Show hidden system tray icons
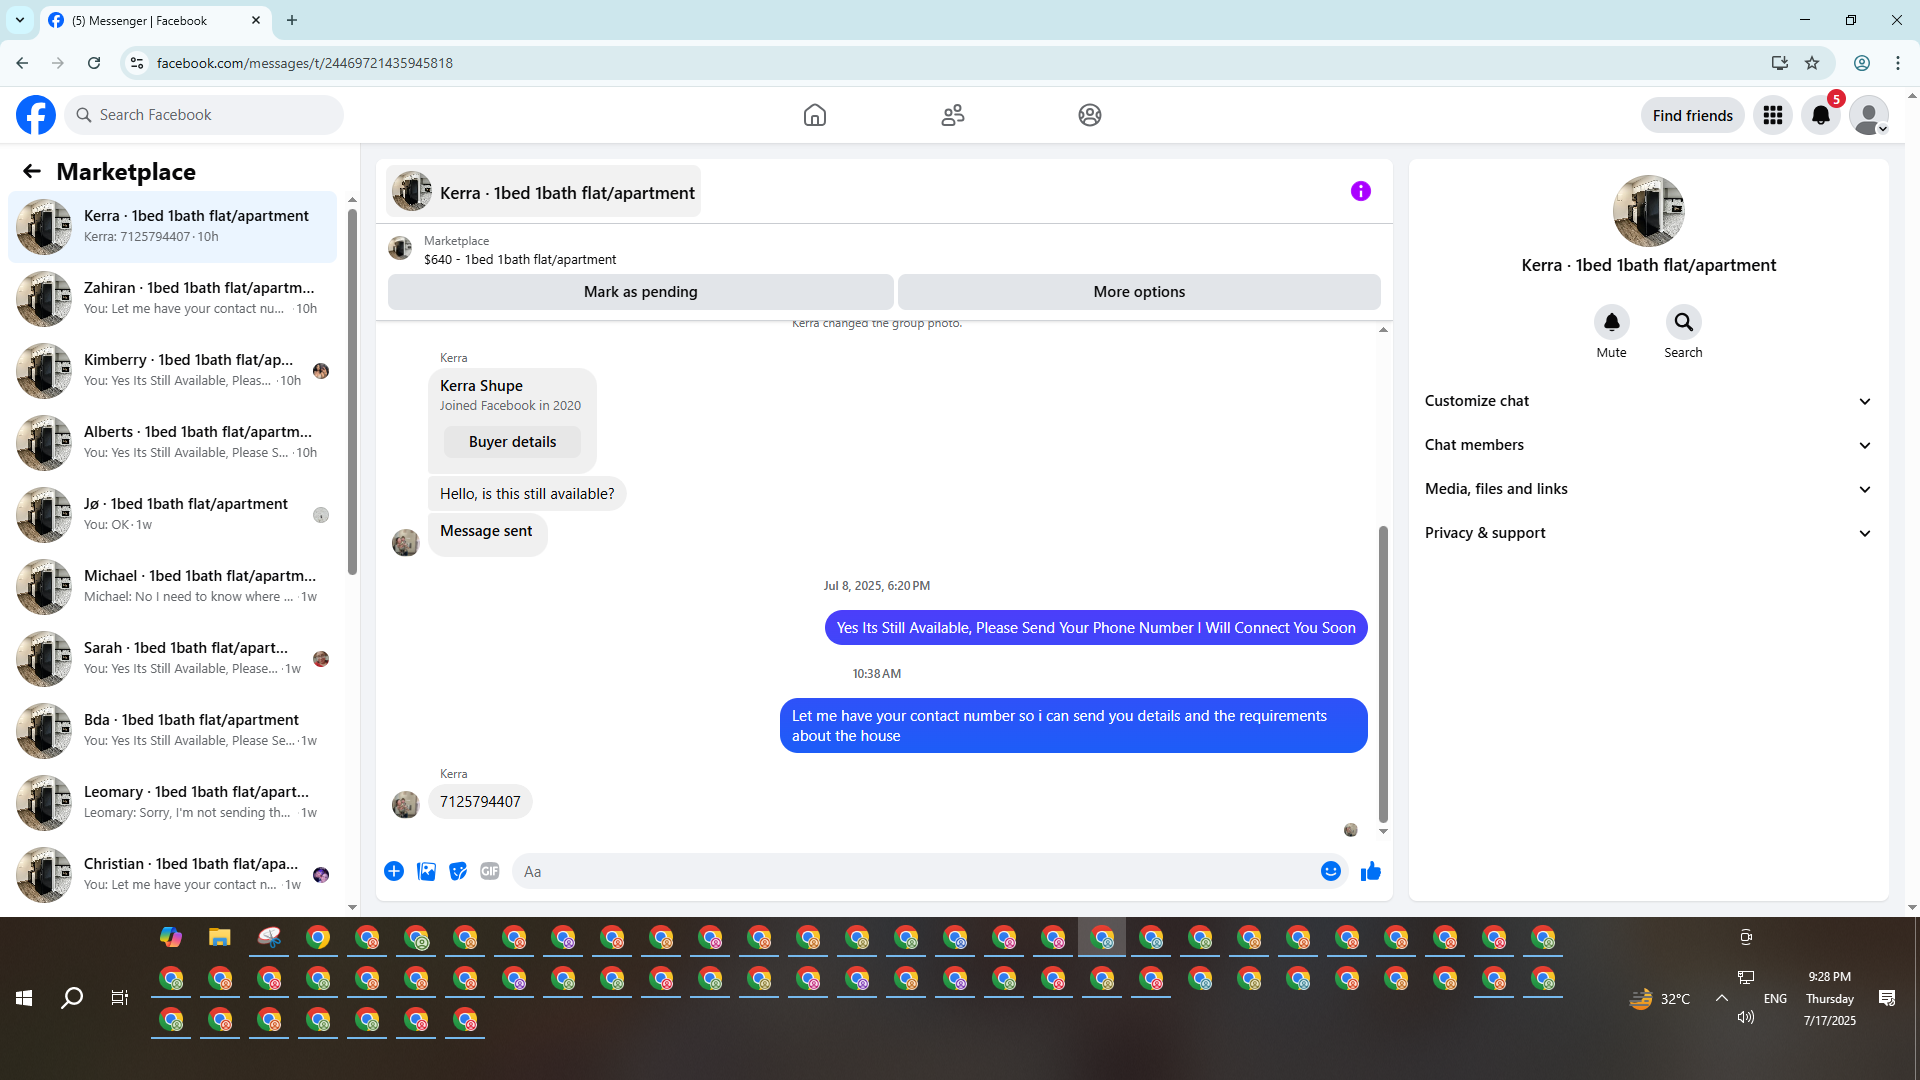Screen dimensions: 1920x1080 click(1722, 998)
